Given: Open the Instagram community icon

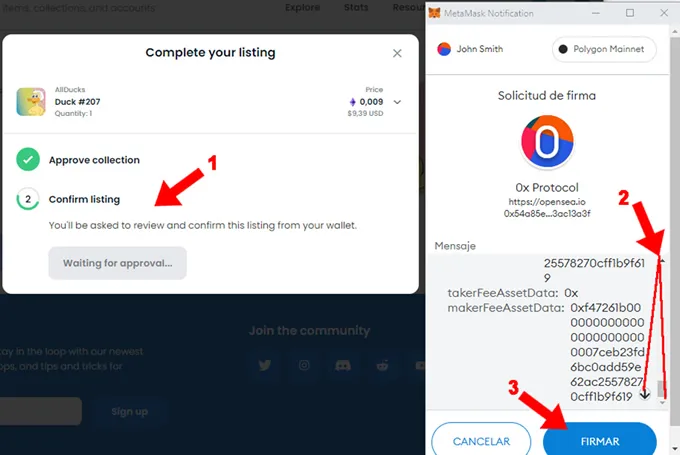Looking at the screenshot, I should (304, 366).
